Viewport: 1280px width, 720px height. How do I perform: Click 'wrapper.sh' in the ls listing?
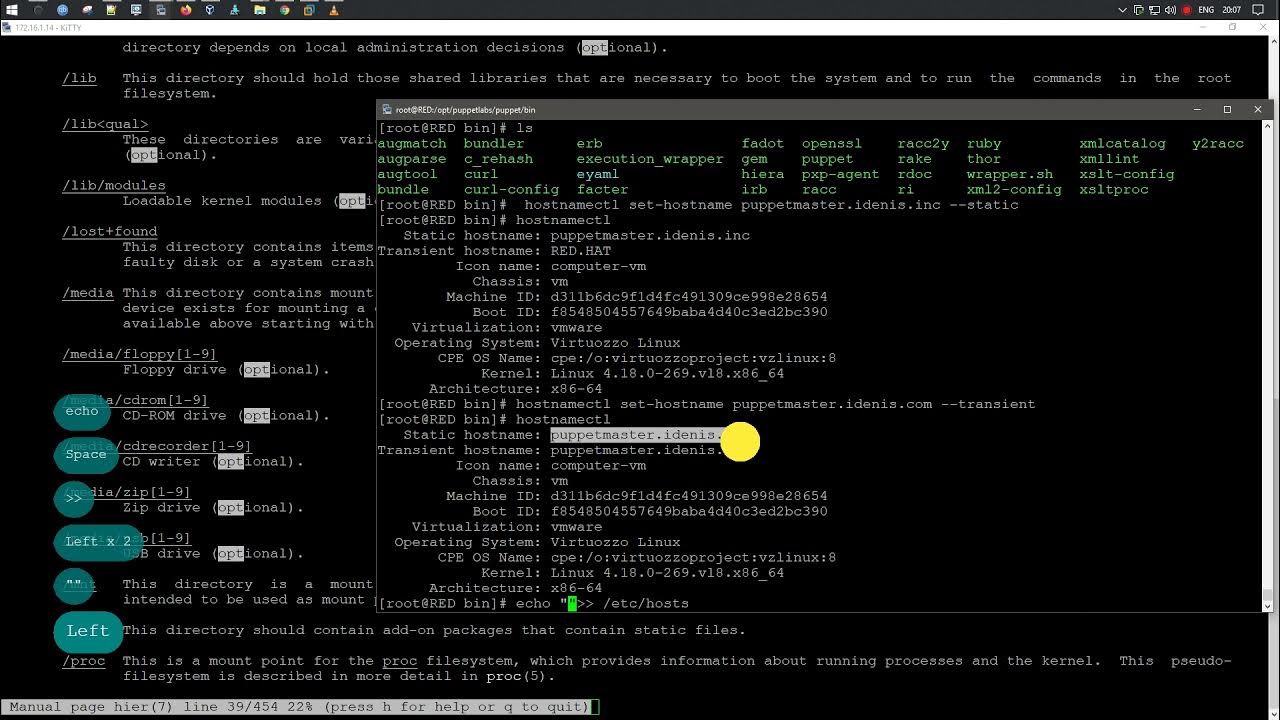click(x=1010, y=174)
